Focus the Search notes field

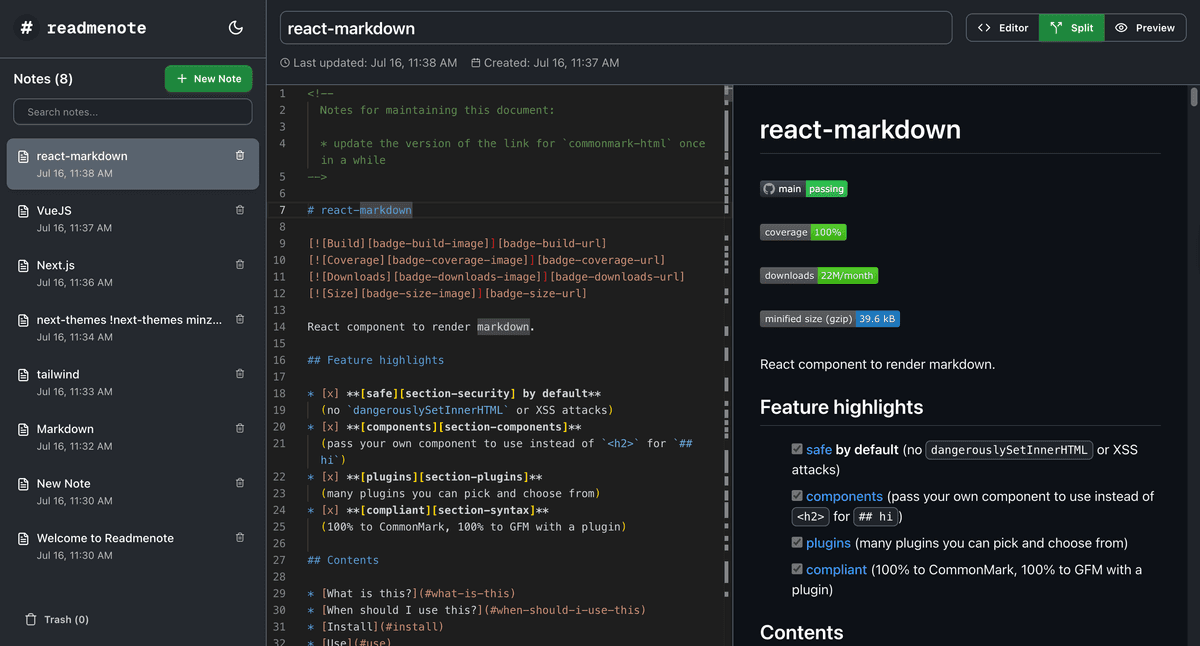pos(133,111)
